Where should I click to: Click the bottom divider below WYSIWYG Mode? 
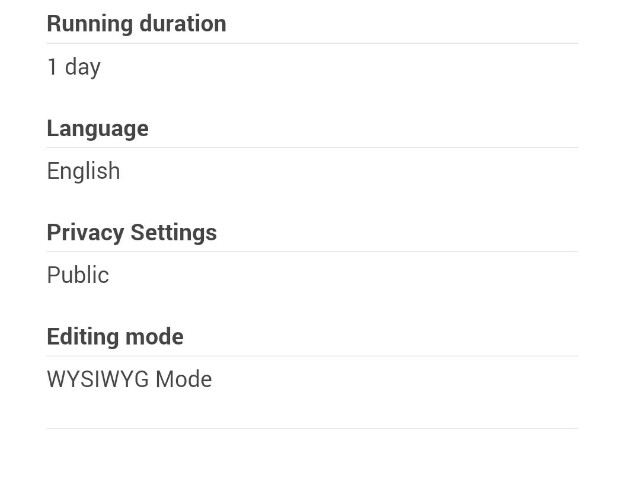(x=312, y=428)
